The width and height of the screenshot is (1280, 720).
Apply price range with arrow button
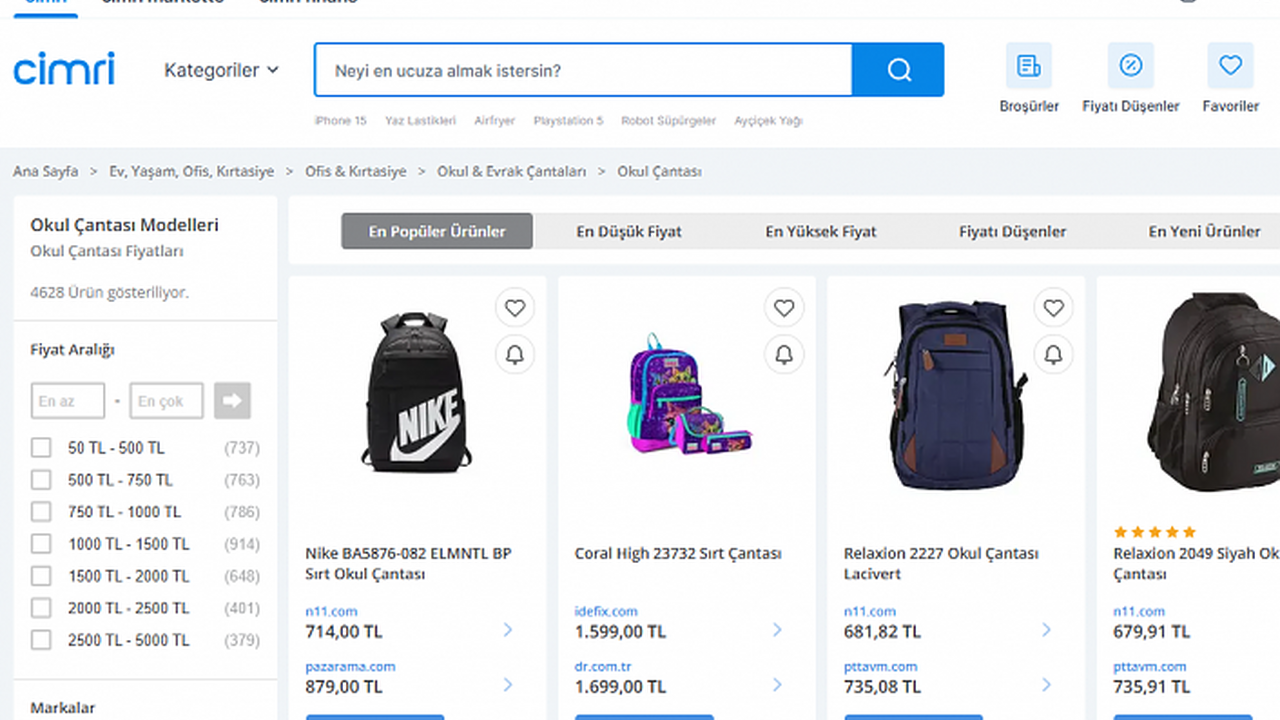click(x=232, y=401)
